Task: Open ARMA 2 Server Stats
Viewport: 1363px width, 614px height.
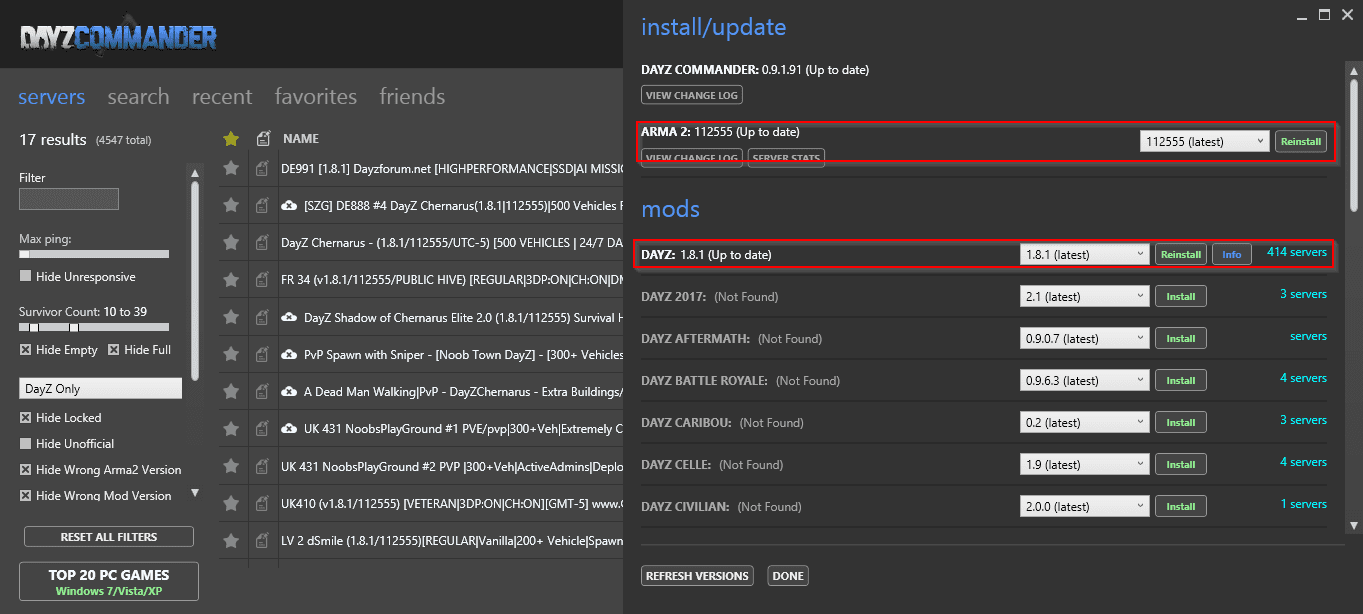Action: [x=786, y=158]
